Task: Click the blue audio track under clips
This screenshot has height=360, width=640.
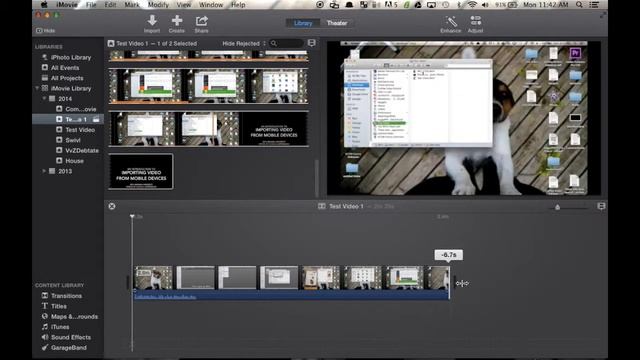Action: pyautogui.click(x=291, y=296)
